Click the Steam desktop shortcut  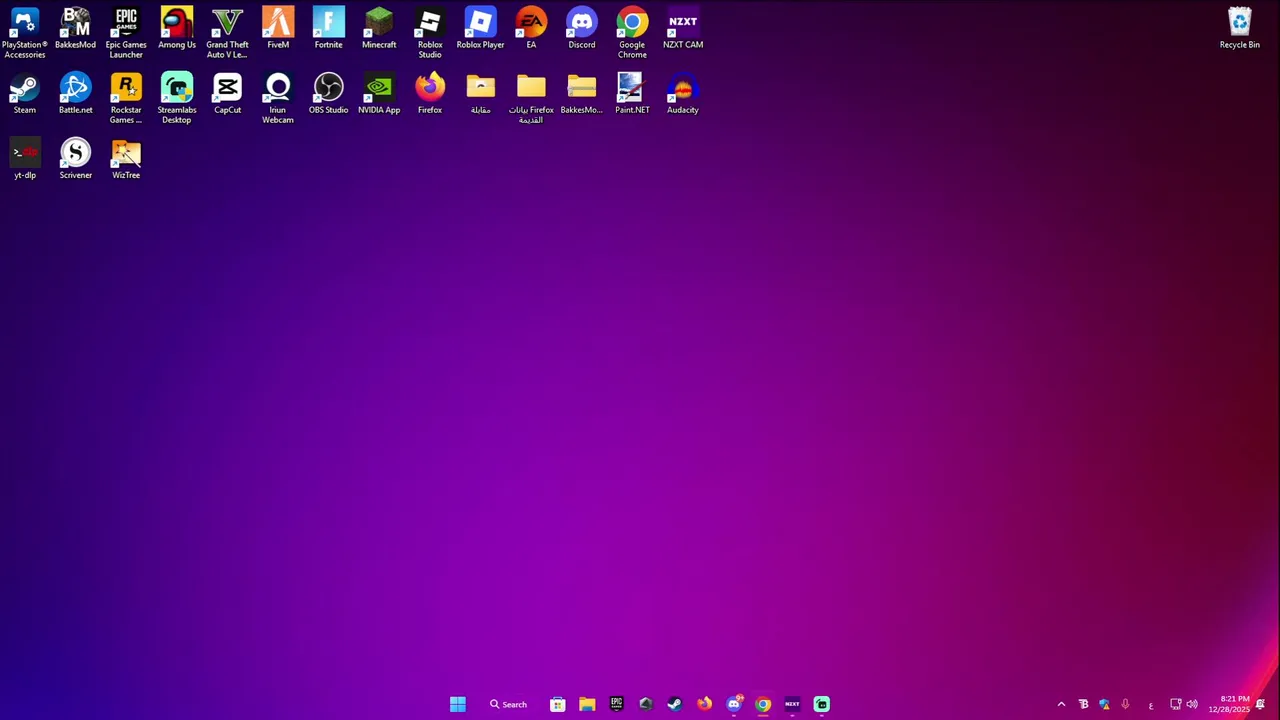click(25, 94)
